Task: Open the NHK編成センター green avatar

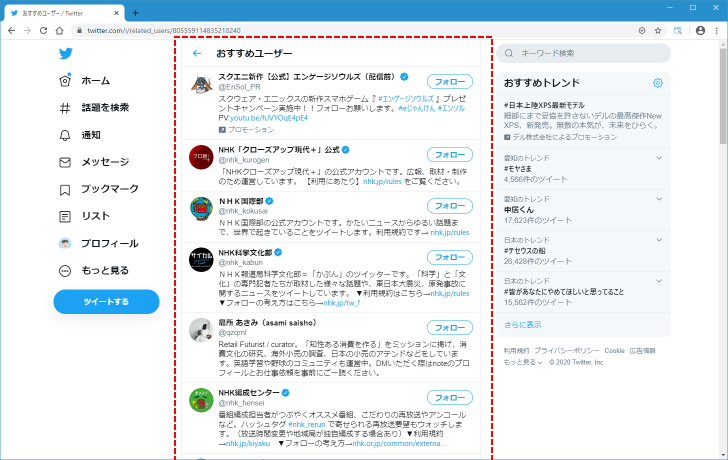Action: pos(201,401)
